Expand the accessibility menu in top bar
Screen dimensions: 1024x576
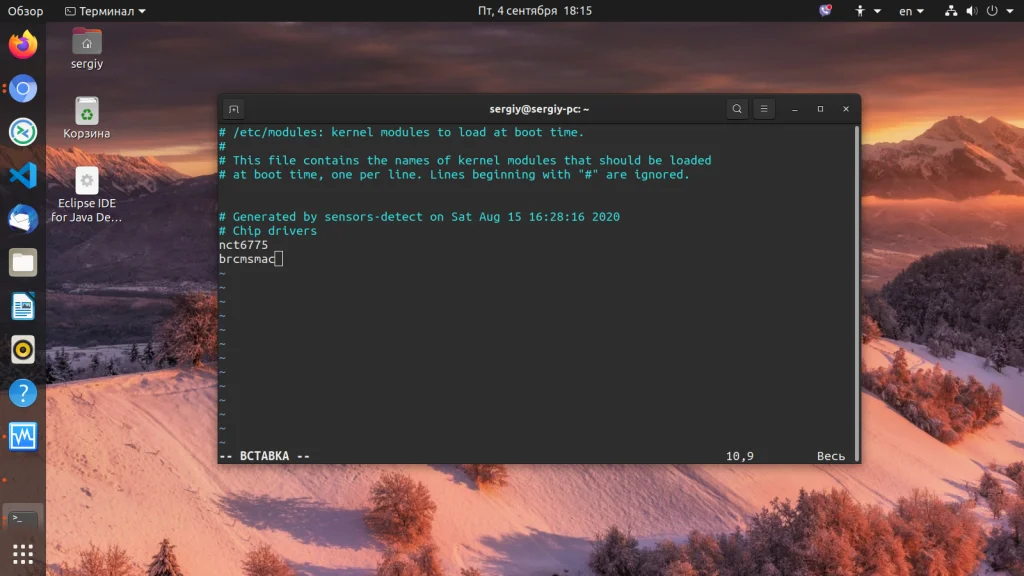pyautogui.click(x=867, y=11)
